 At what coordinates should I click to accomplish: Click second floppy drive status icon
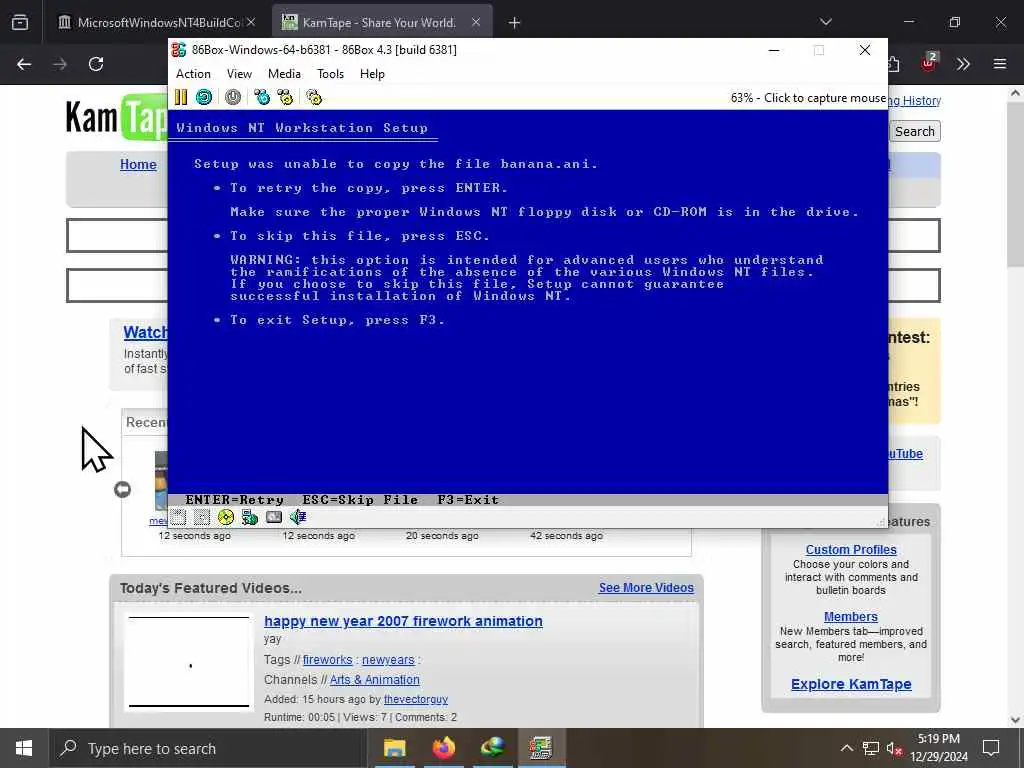(x=202, y=517)
